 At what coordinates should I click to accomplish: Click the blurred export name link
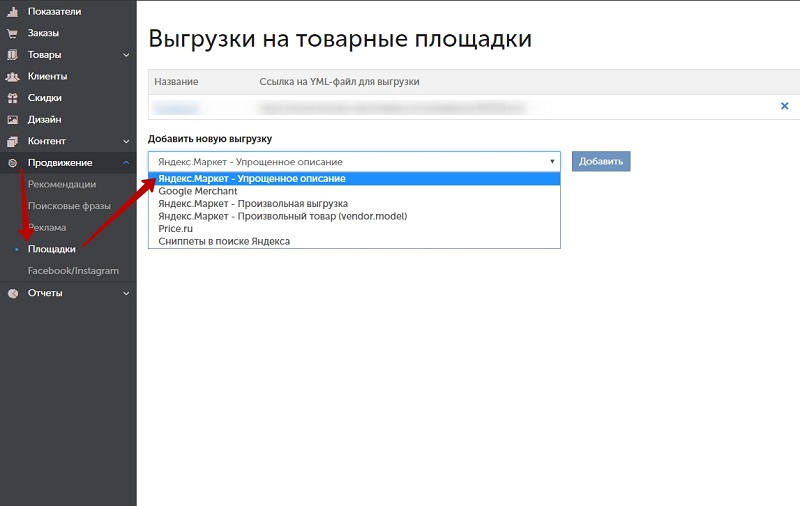(176, 108)
